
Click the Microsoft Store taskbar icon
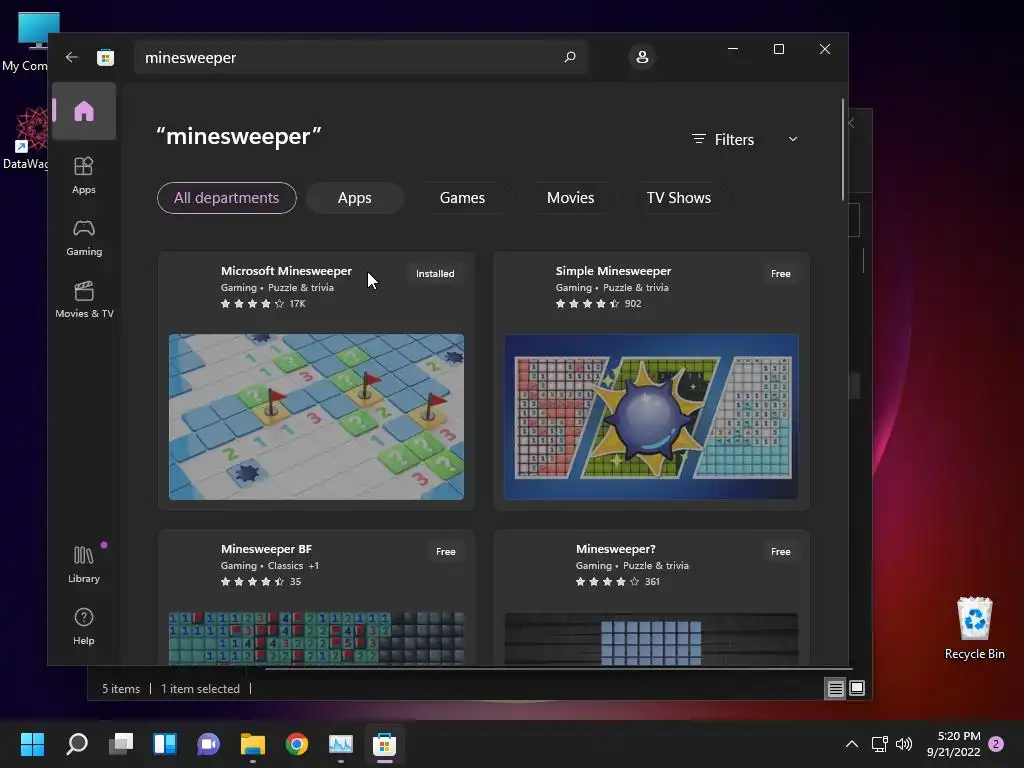point(385,744)
